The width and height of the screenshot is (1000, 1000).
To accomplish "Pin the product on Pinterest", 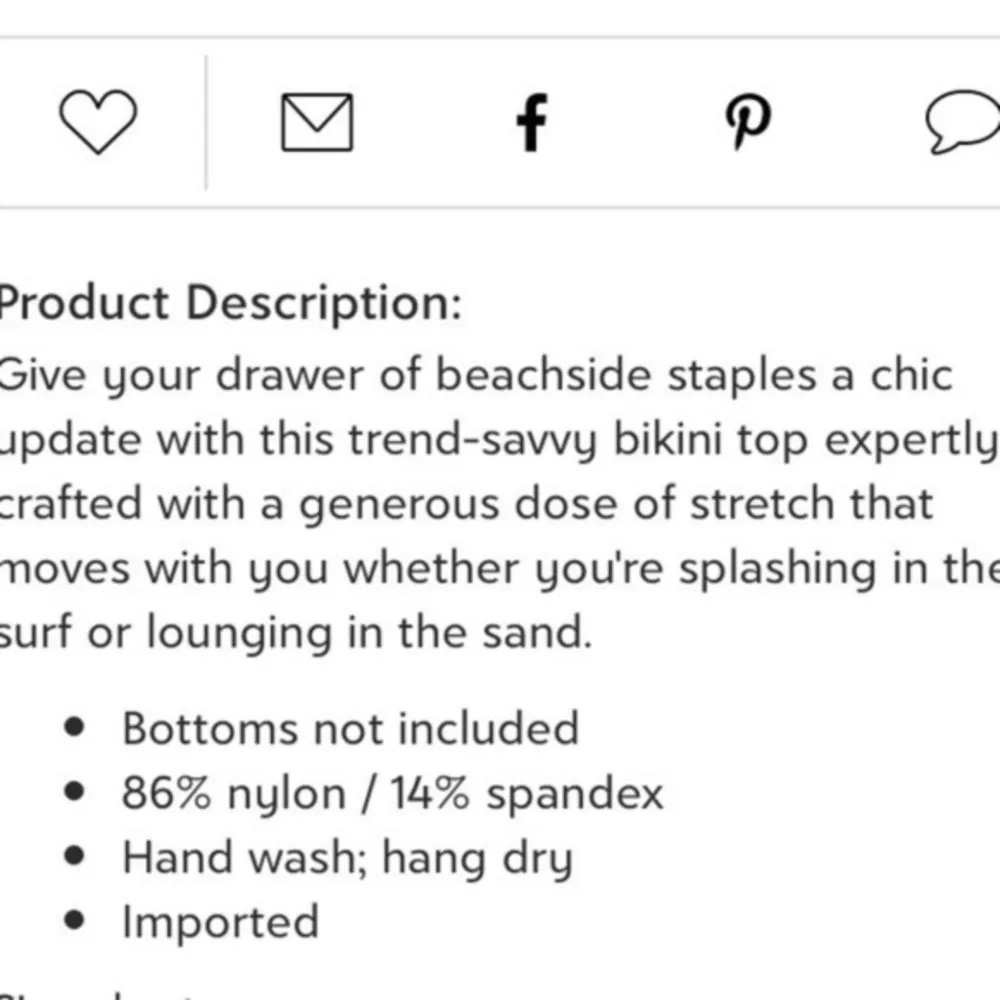I will point(748,123).
